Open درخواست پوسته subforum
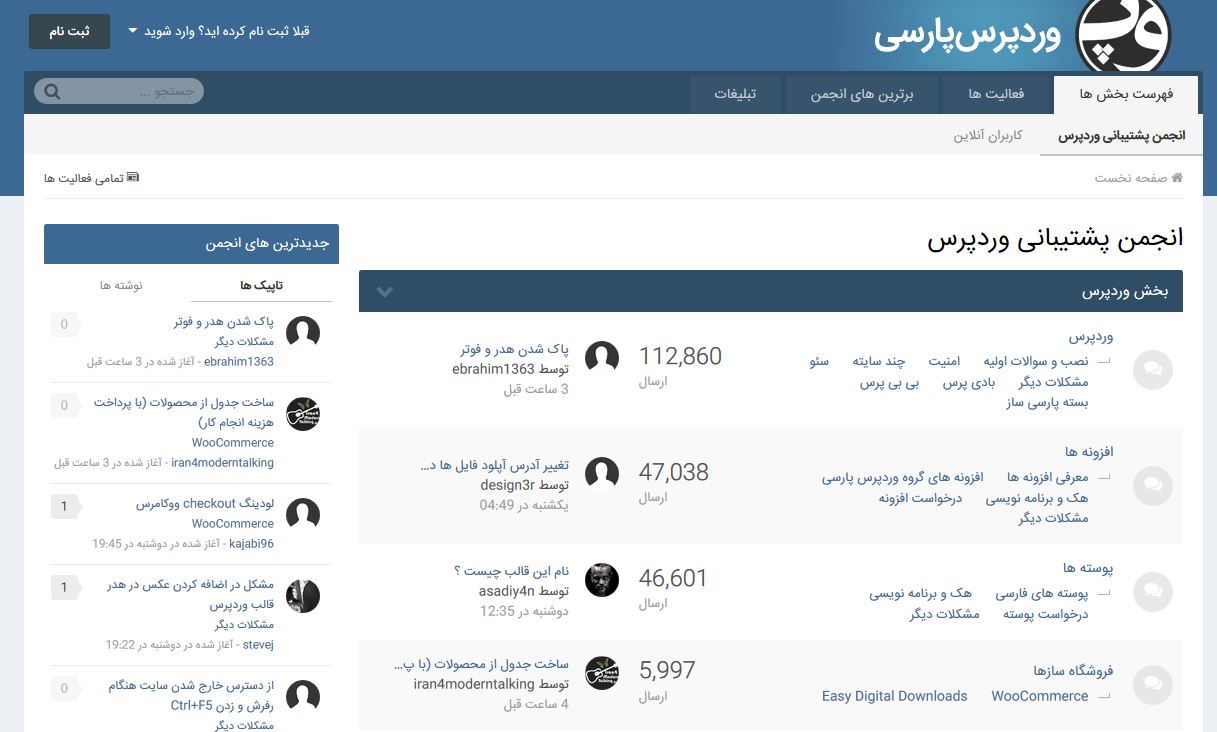 1045,614
